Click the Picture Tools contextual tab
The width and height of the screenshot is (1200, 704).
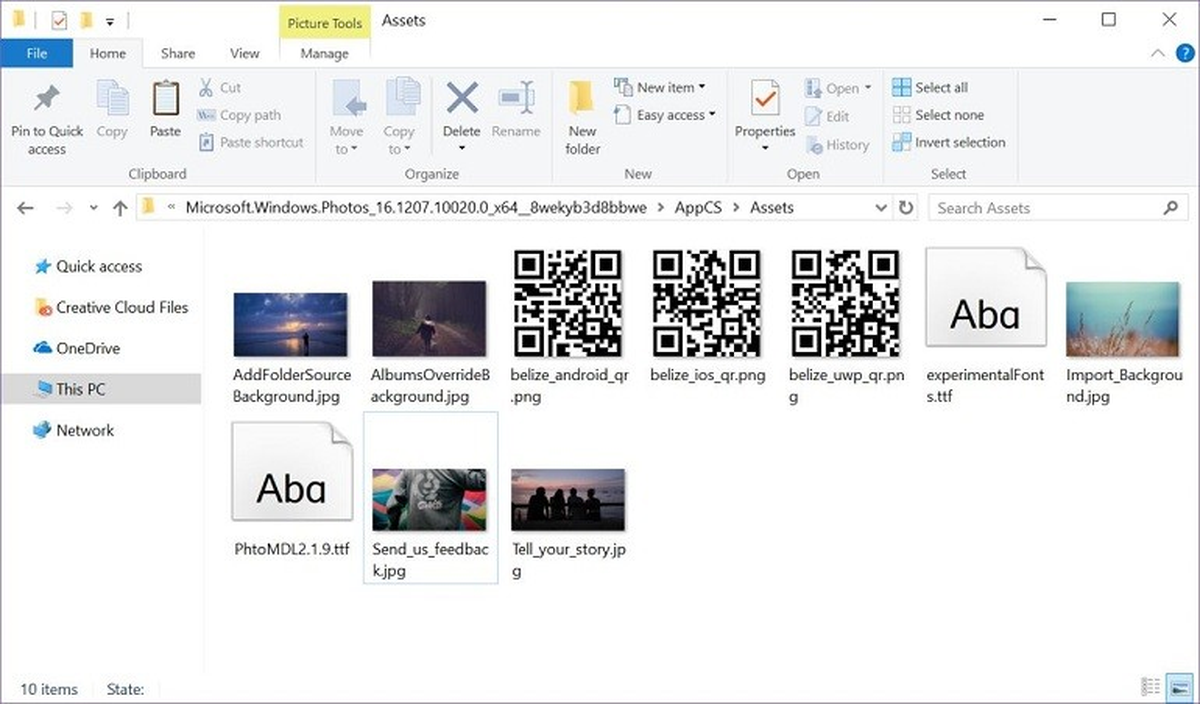[325, 22]
